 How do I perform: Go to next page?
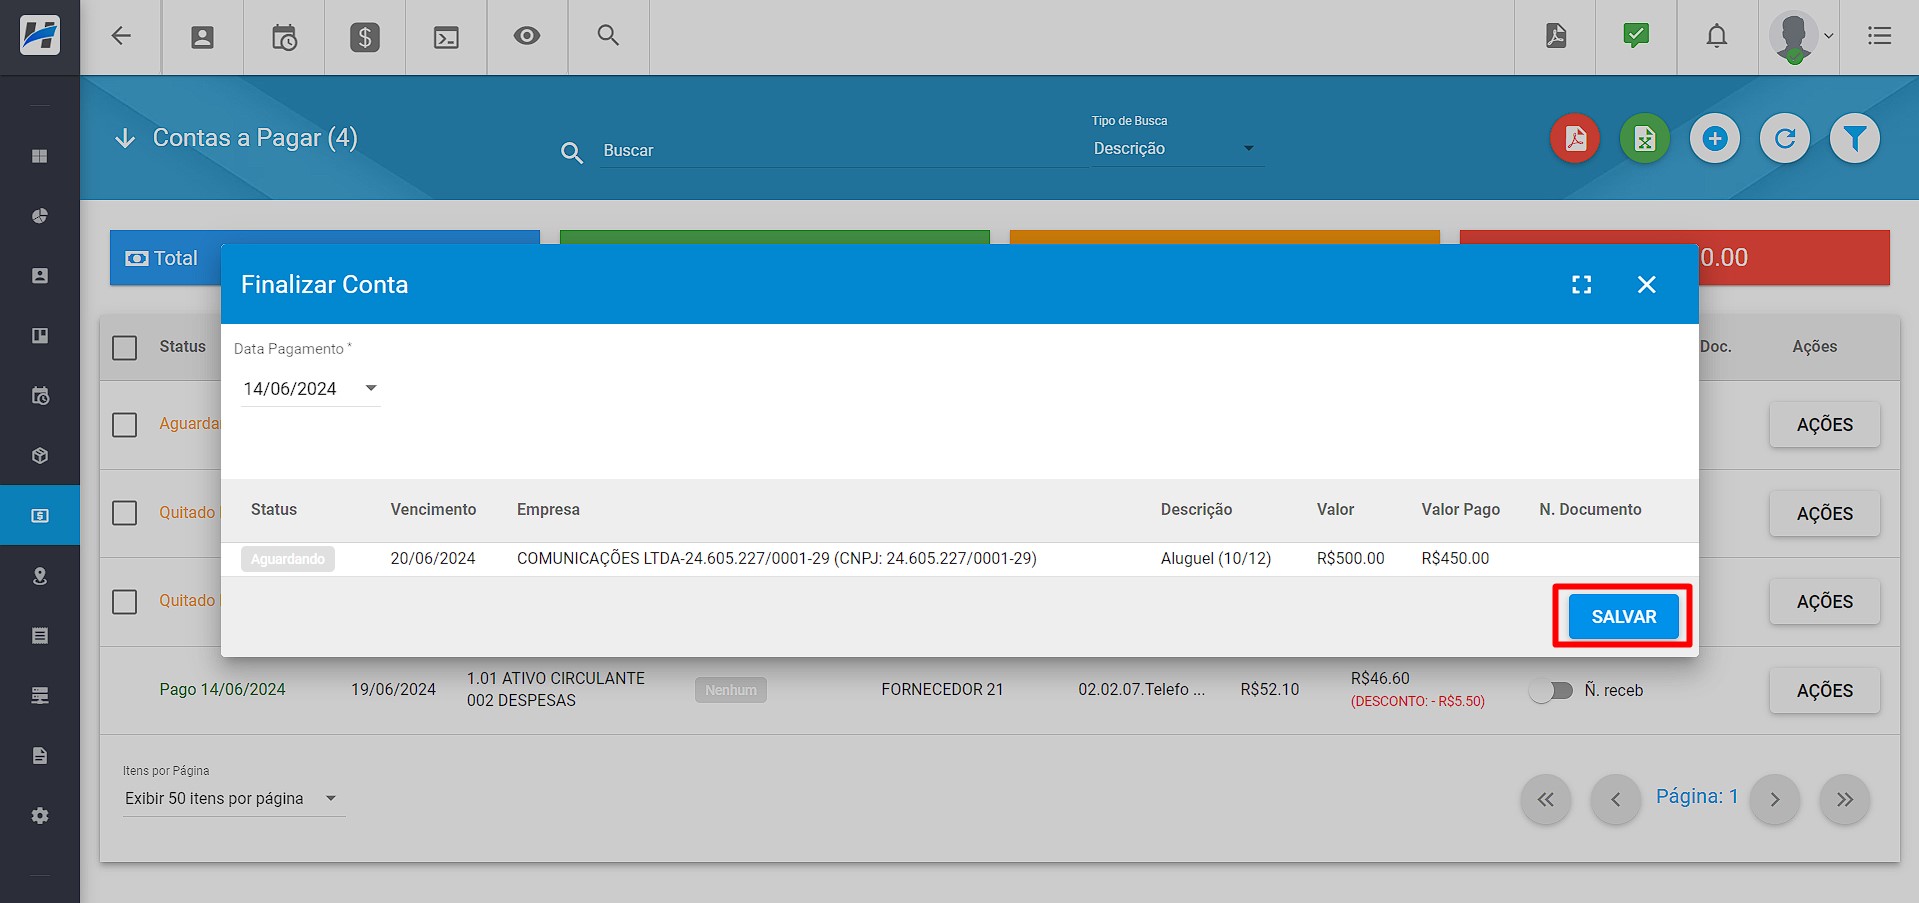(x=1775, y=799)
